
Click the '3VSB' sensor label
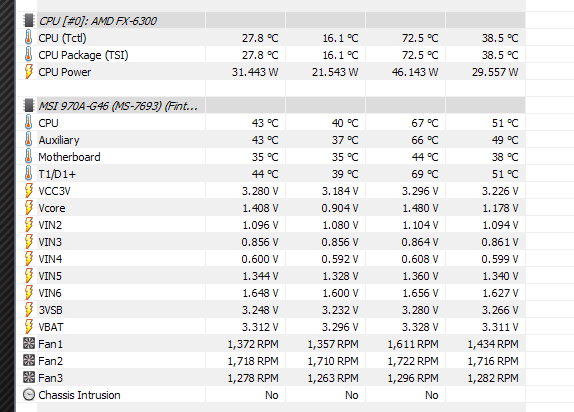(51, 310)
